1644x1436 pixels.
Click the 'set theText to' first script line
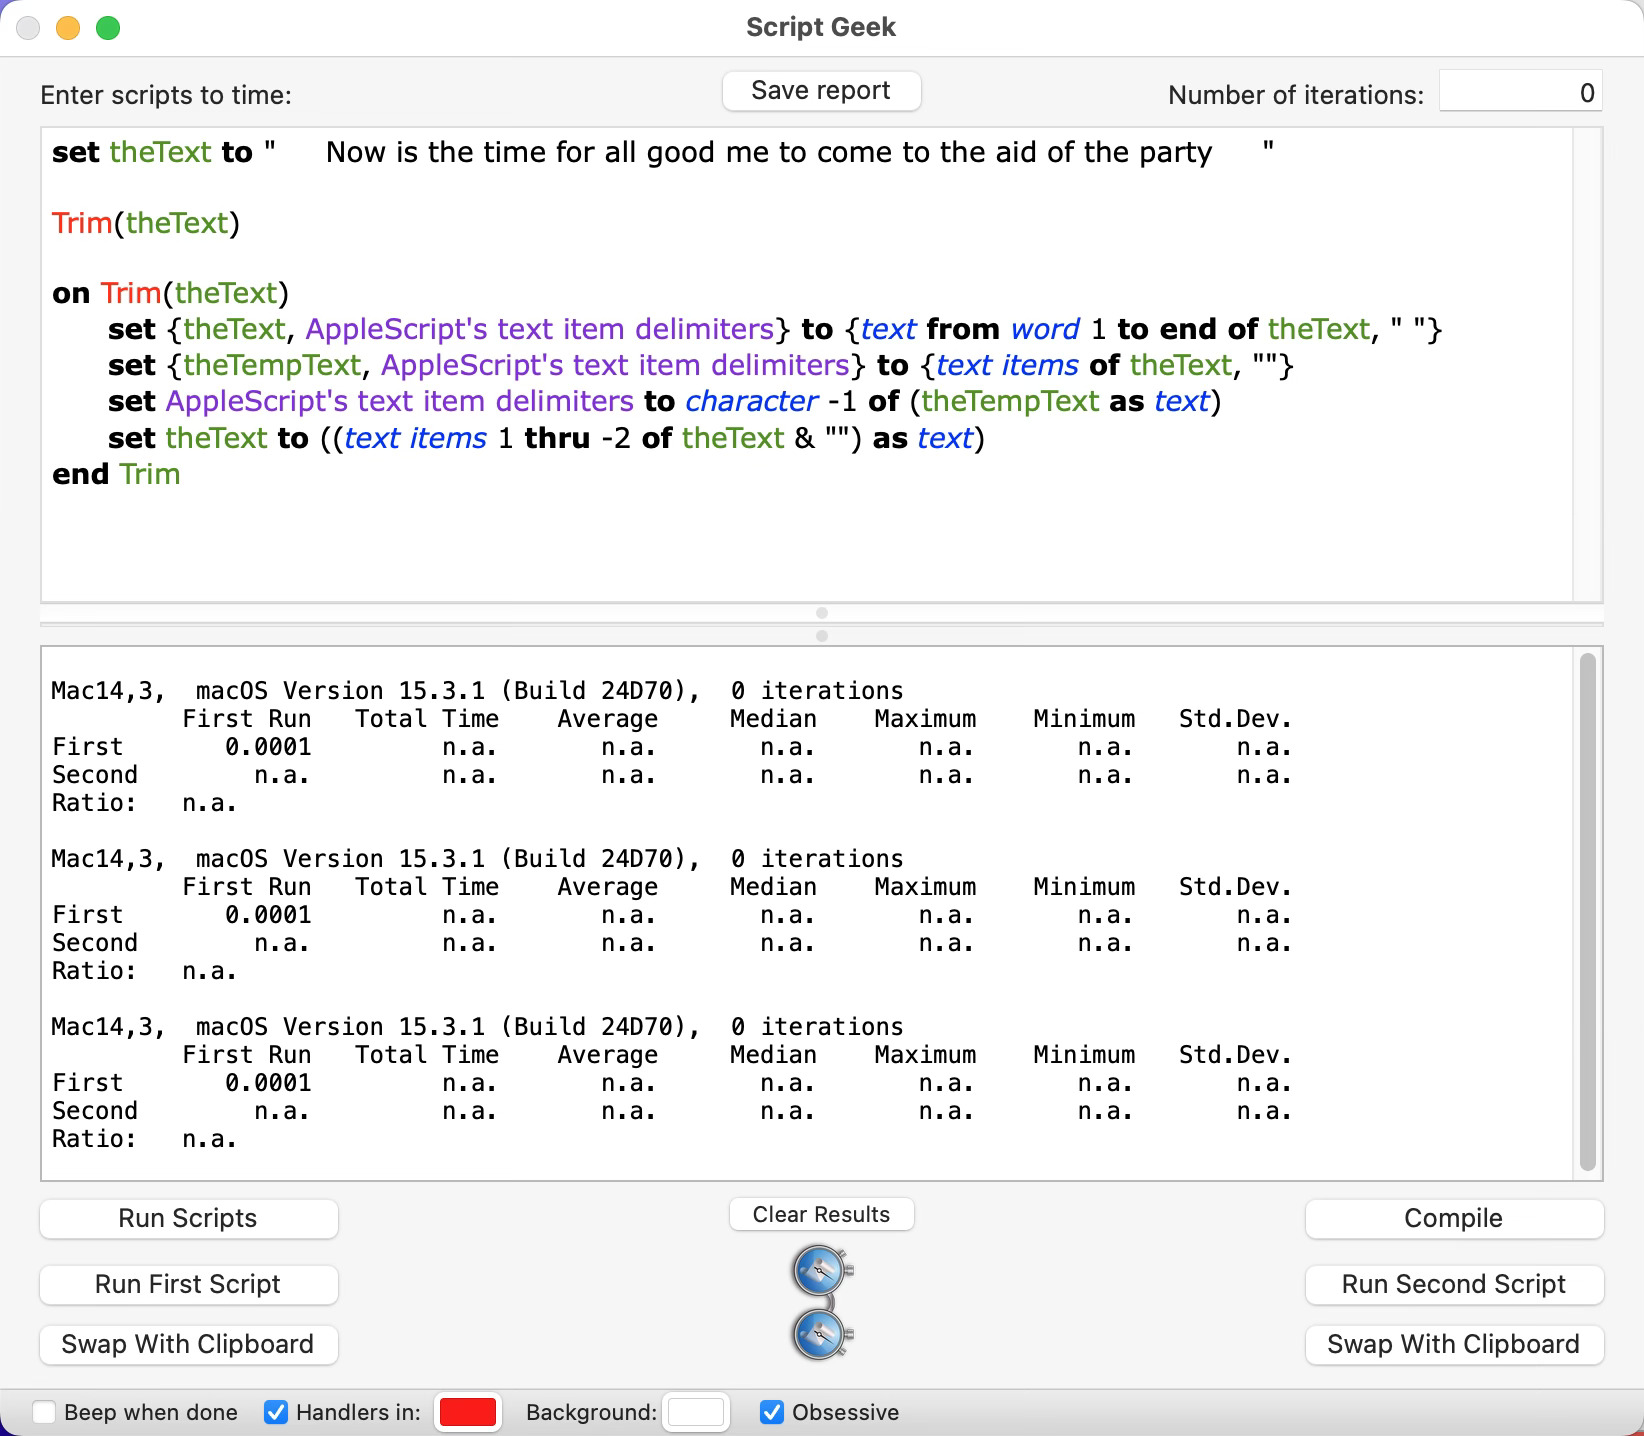click(663, 152)
